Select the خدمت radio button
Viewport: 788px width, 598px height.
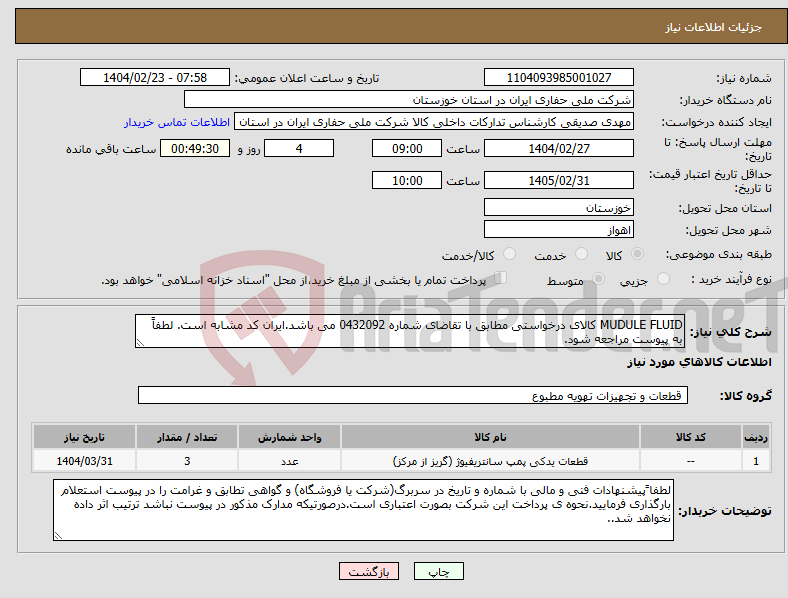[x=581, y=254]
